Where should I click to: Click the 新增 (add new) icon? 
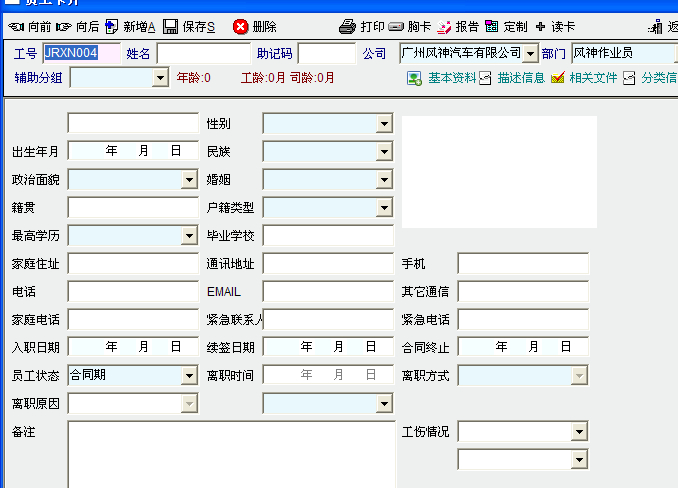(x=111, y=27)
